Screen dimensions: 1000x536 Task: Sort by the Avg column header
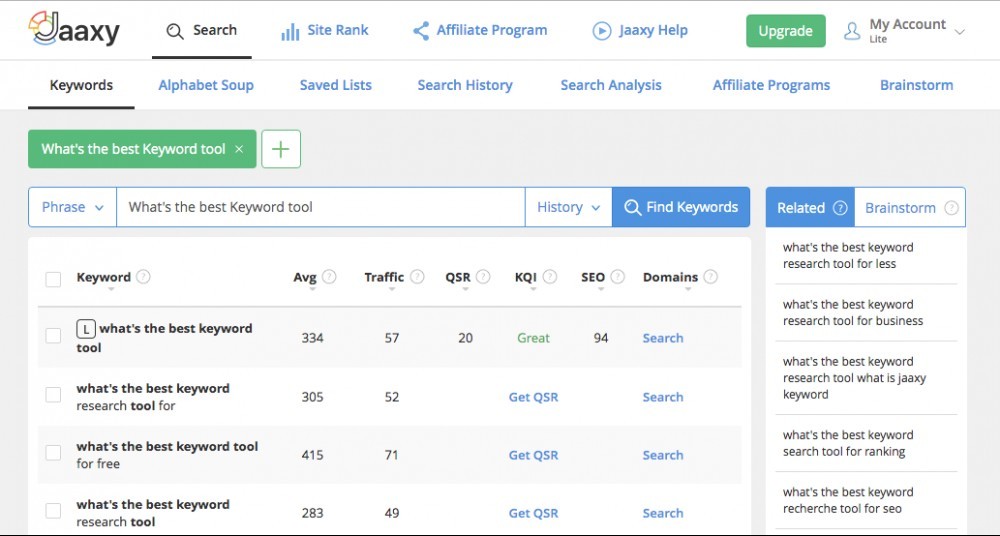[x=305, y=278]
